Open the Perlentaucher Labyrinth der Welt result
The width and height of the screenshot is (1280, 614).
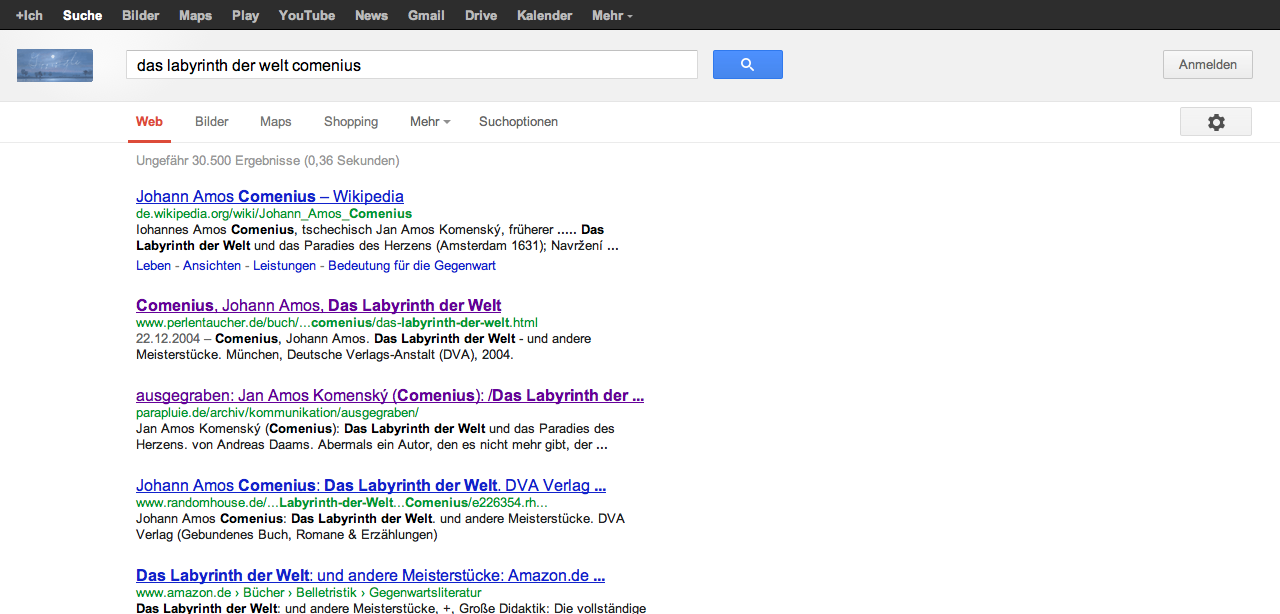318,305
